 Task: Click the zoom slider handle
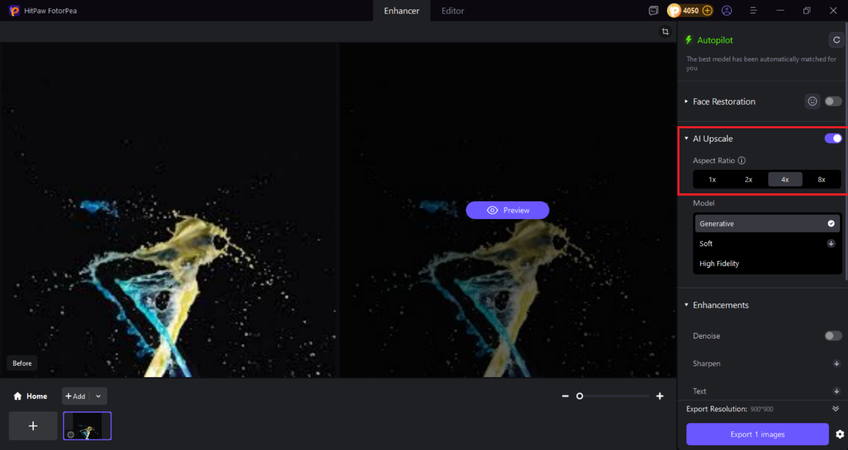(579, 396)
